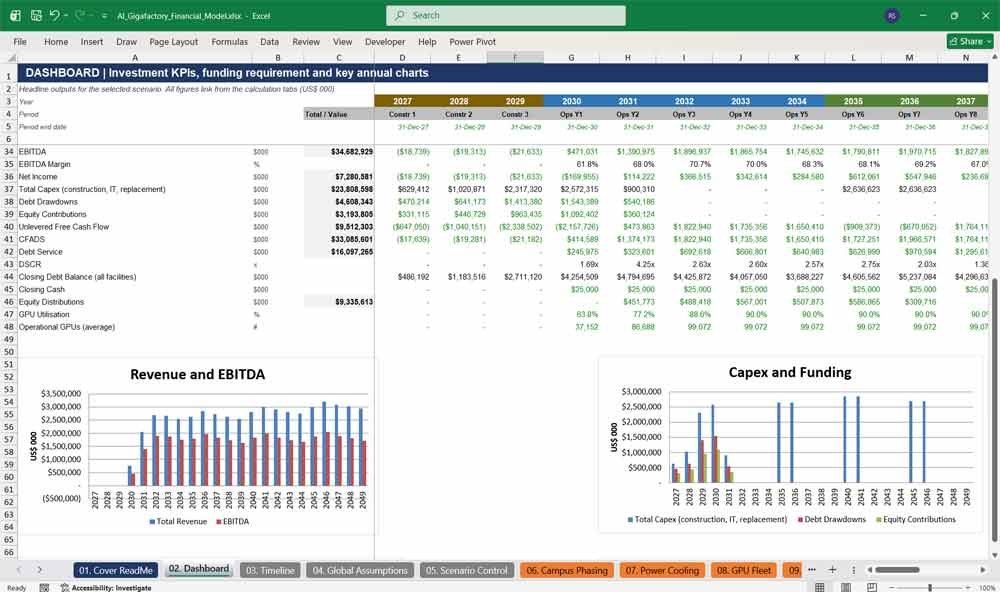Open 08. GPU Fleet sheet tab
This screenshot has width=1000, height=592.
coord(744,570)
